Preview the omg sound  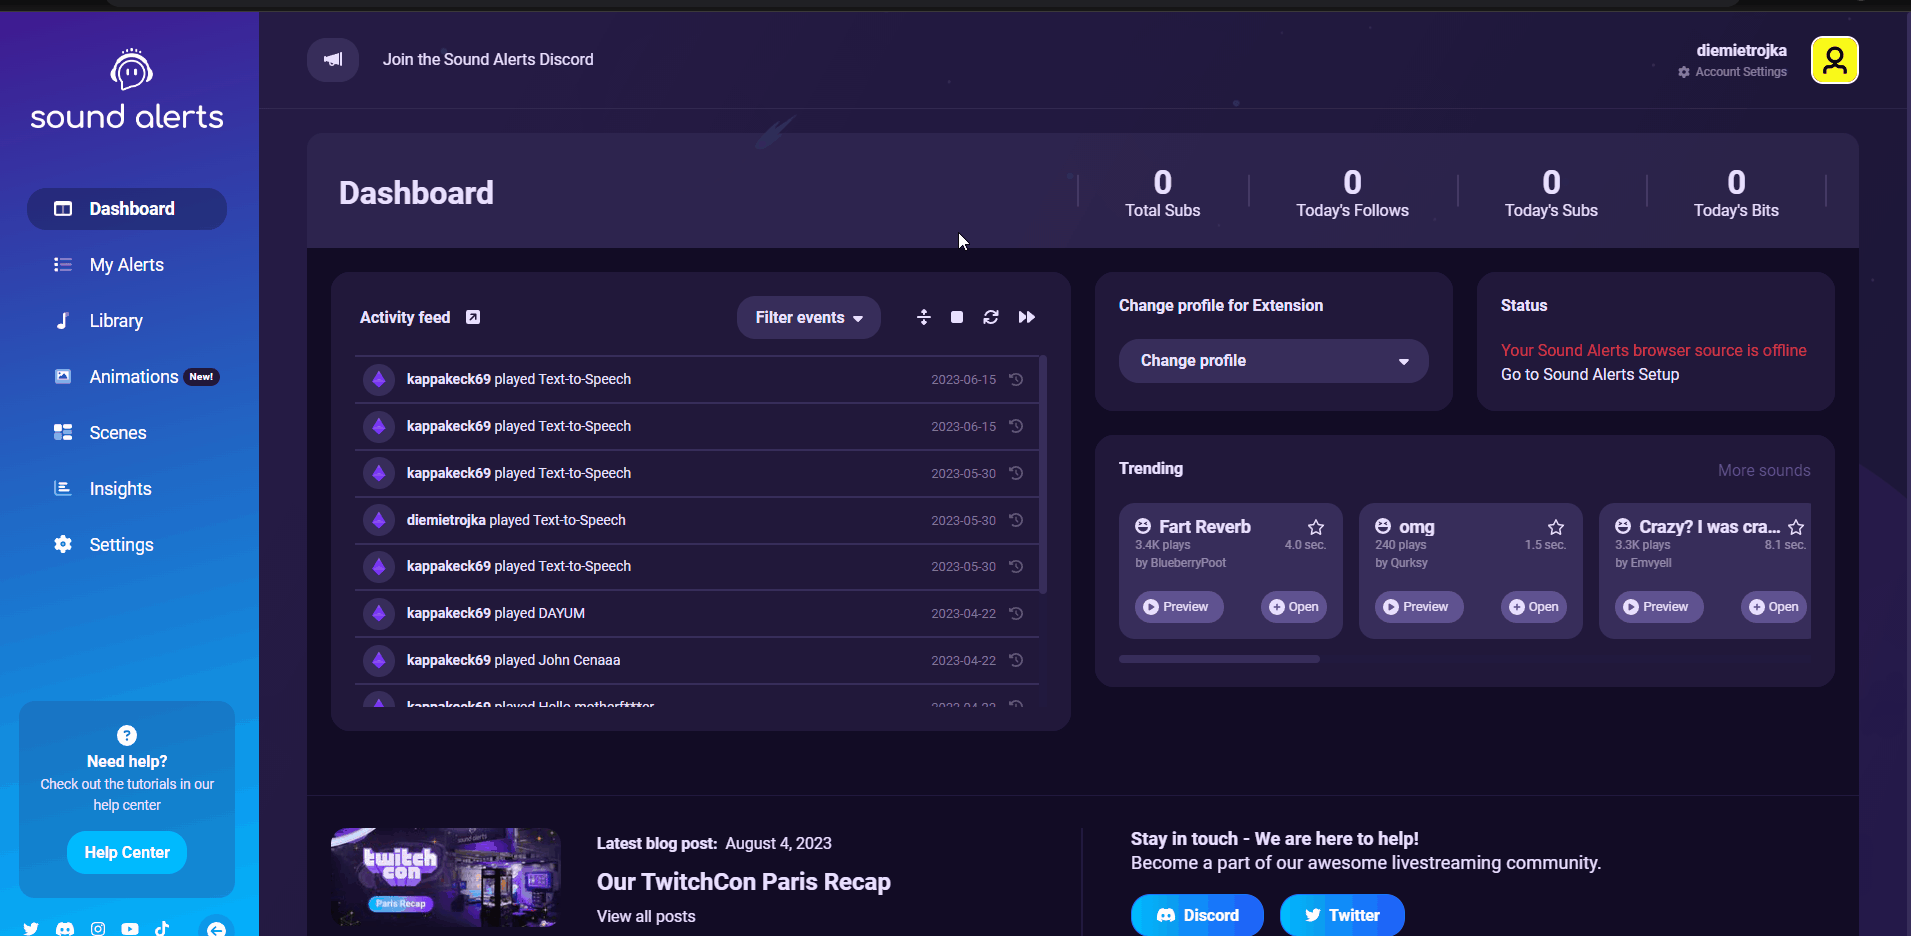pos(1419,607)
